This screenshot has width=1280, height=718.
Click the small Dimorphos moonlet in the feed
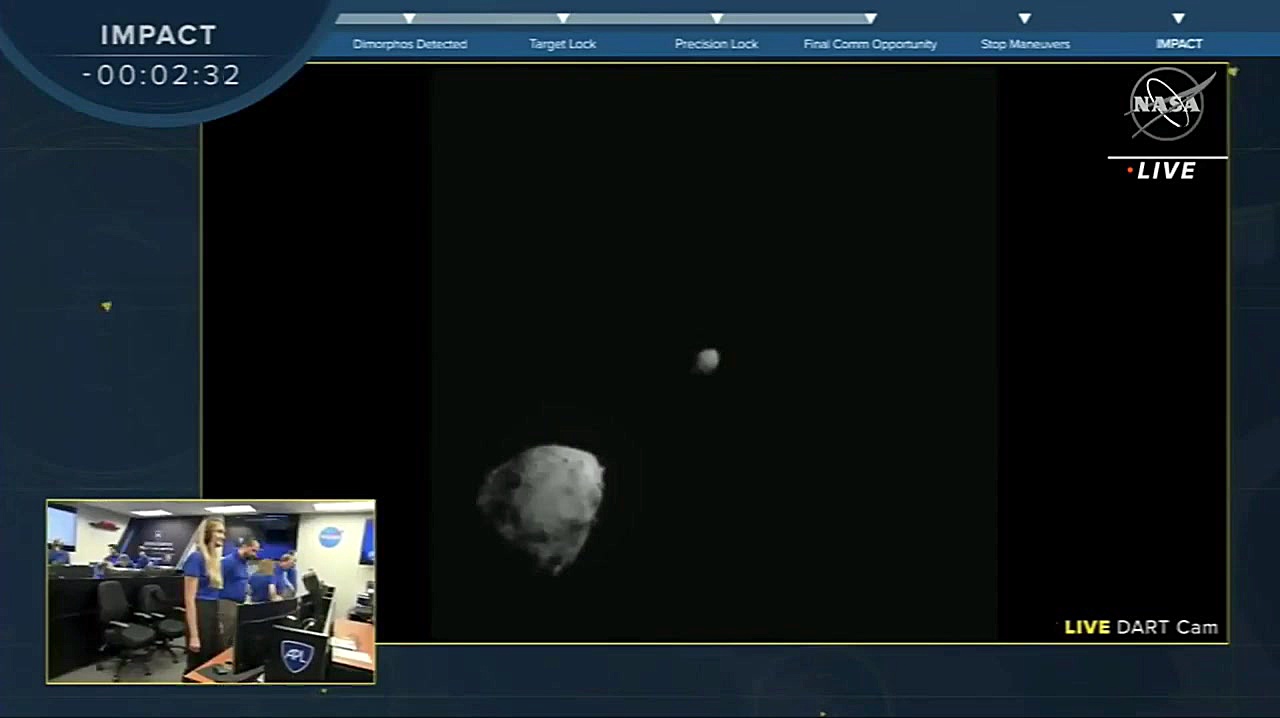(707, 360)
